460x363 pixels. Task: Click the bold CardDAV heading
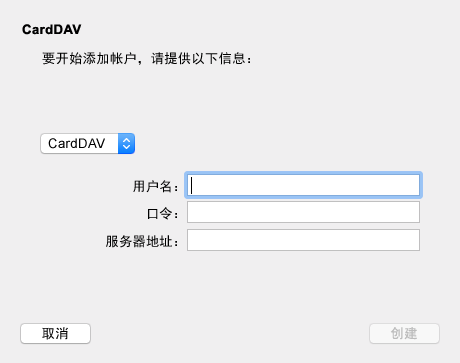click(52, 29)
